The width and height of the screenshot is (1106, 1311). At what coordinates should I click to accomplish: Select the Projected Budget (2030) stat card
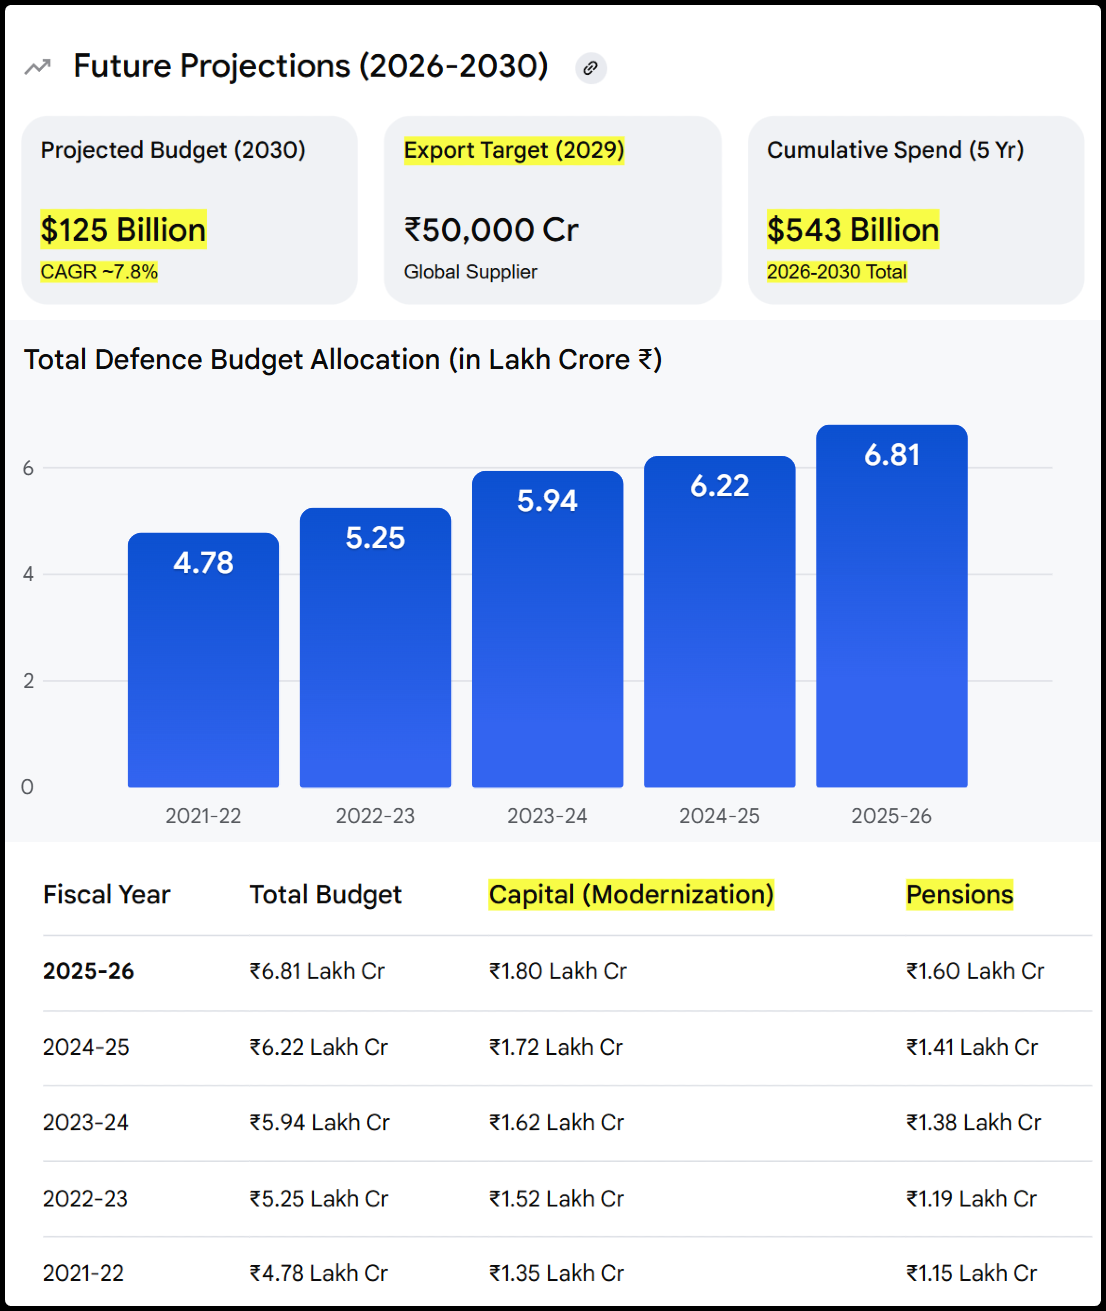point(189,210)
